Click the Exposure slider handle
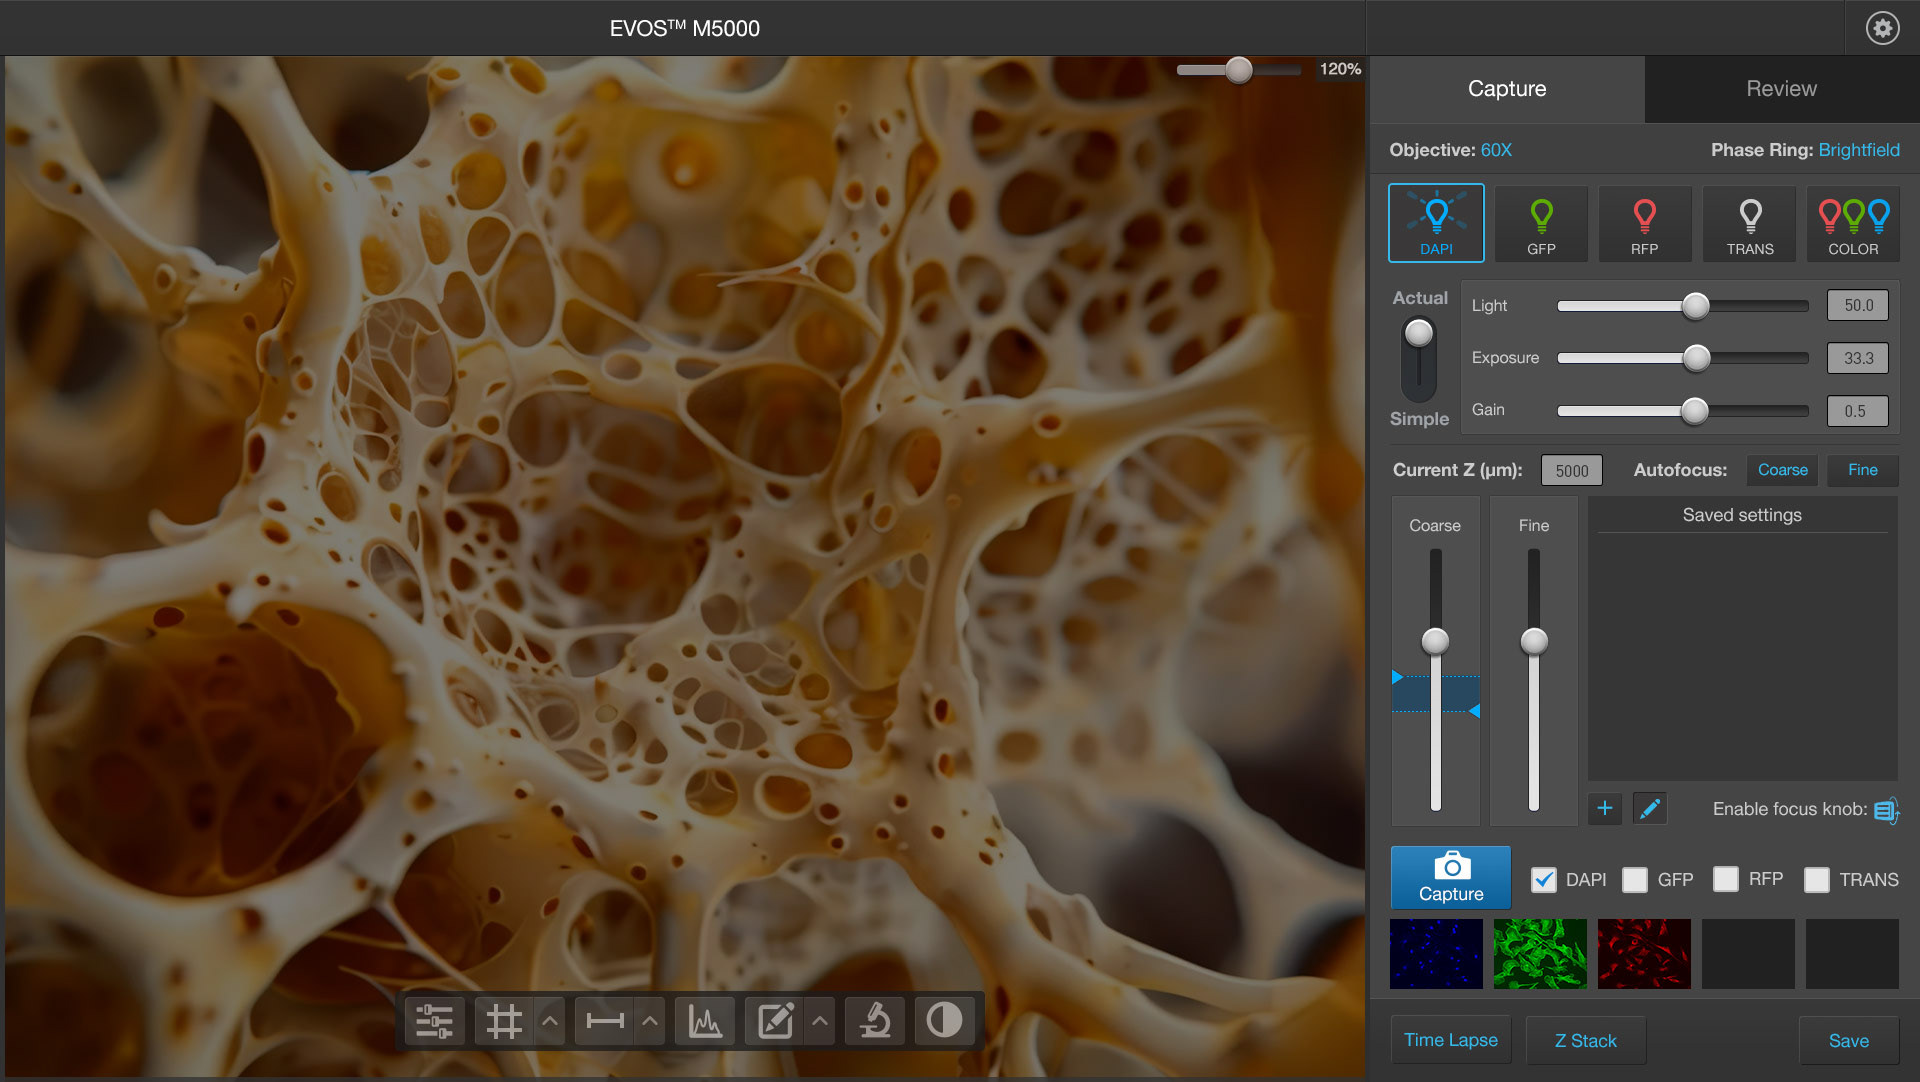 pos(1696,358)
